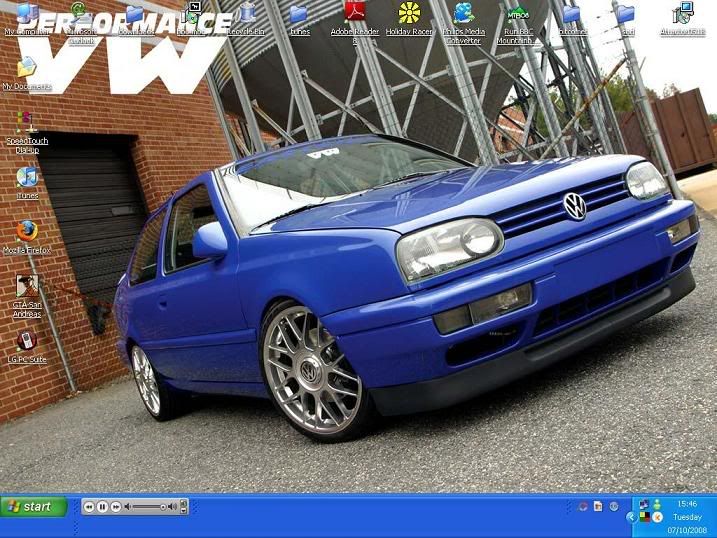Launch SpeedTouch Dial-up shortcut
The image size is (717, 538).
[27, 125]
